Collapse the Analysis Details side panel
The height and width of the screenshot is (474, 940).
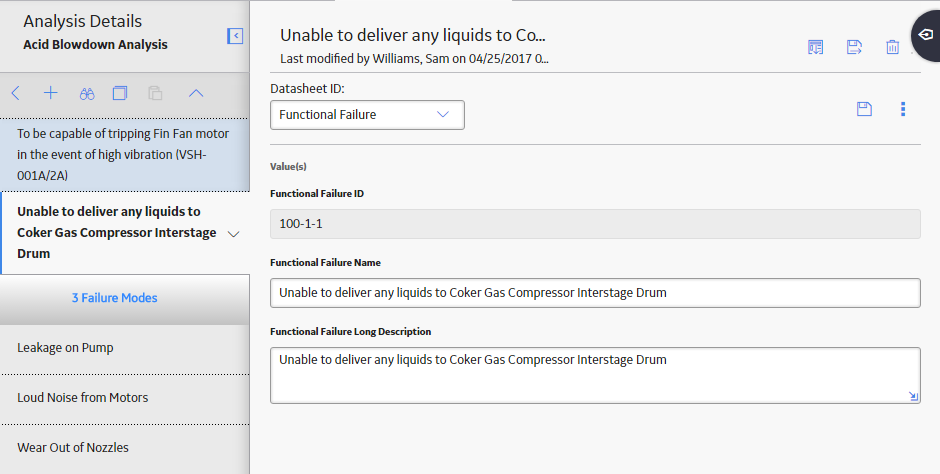[235, 36]
